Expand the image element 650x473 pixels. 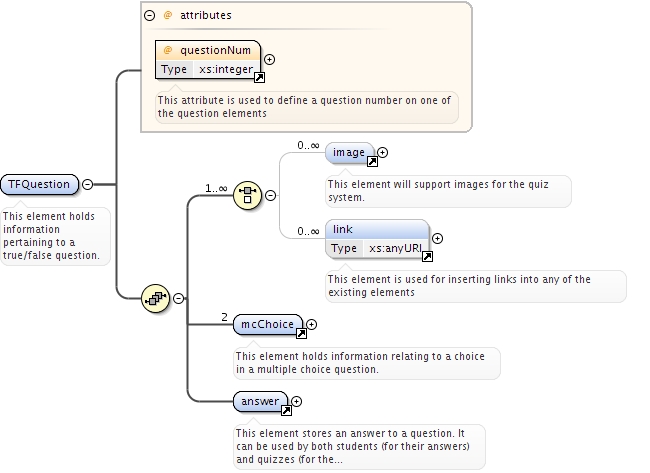coord(382,153)
